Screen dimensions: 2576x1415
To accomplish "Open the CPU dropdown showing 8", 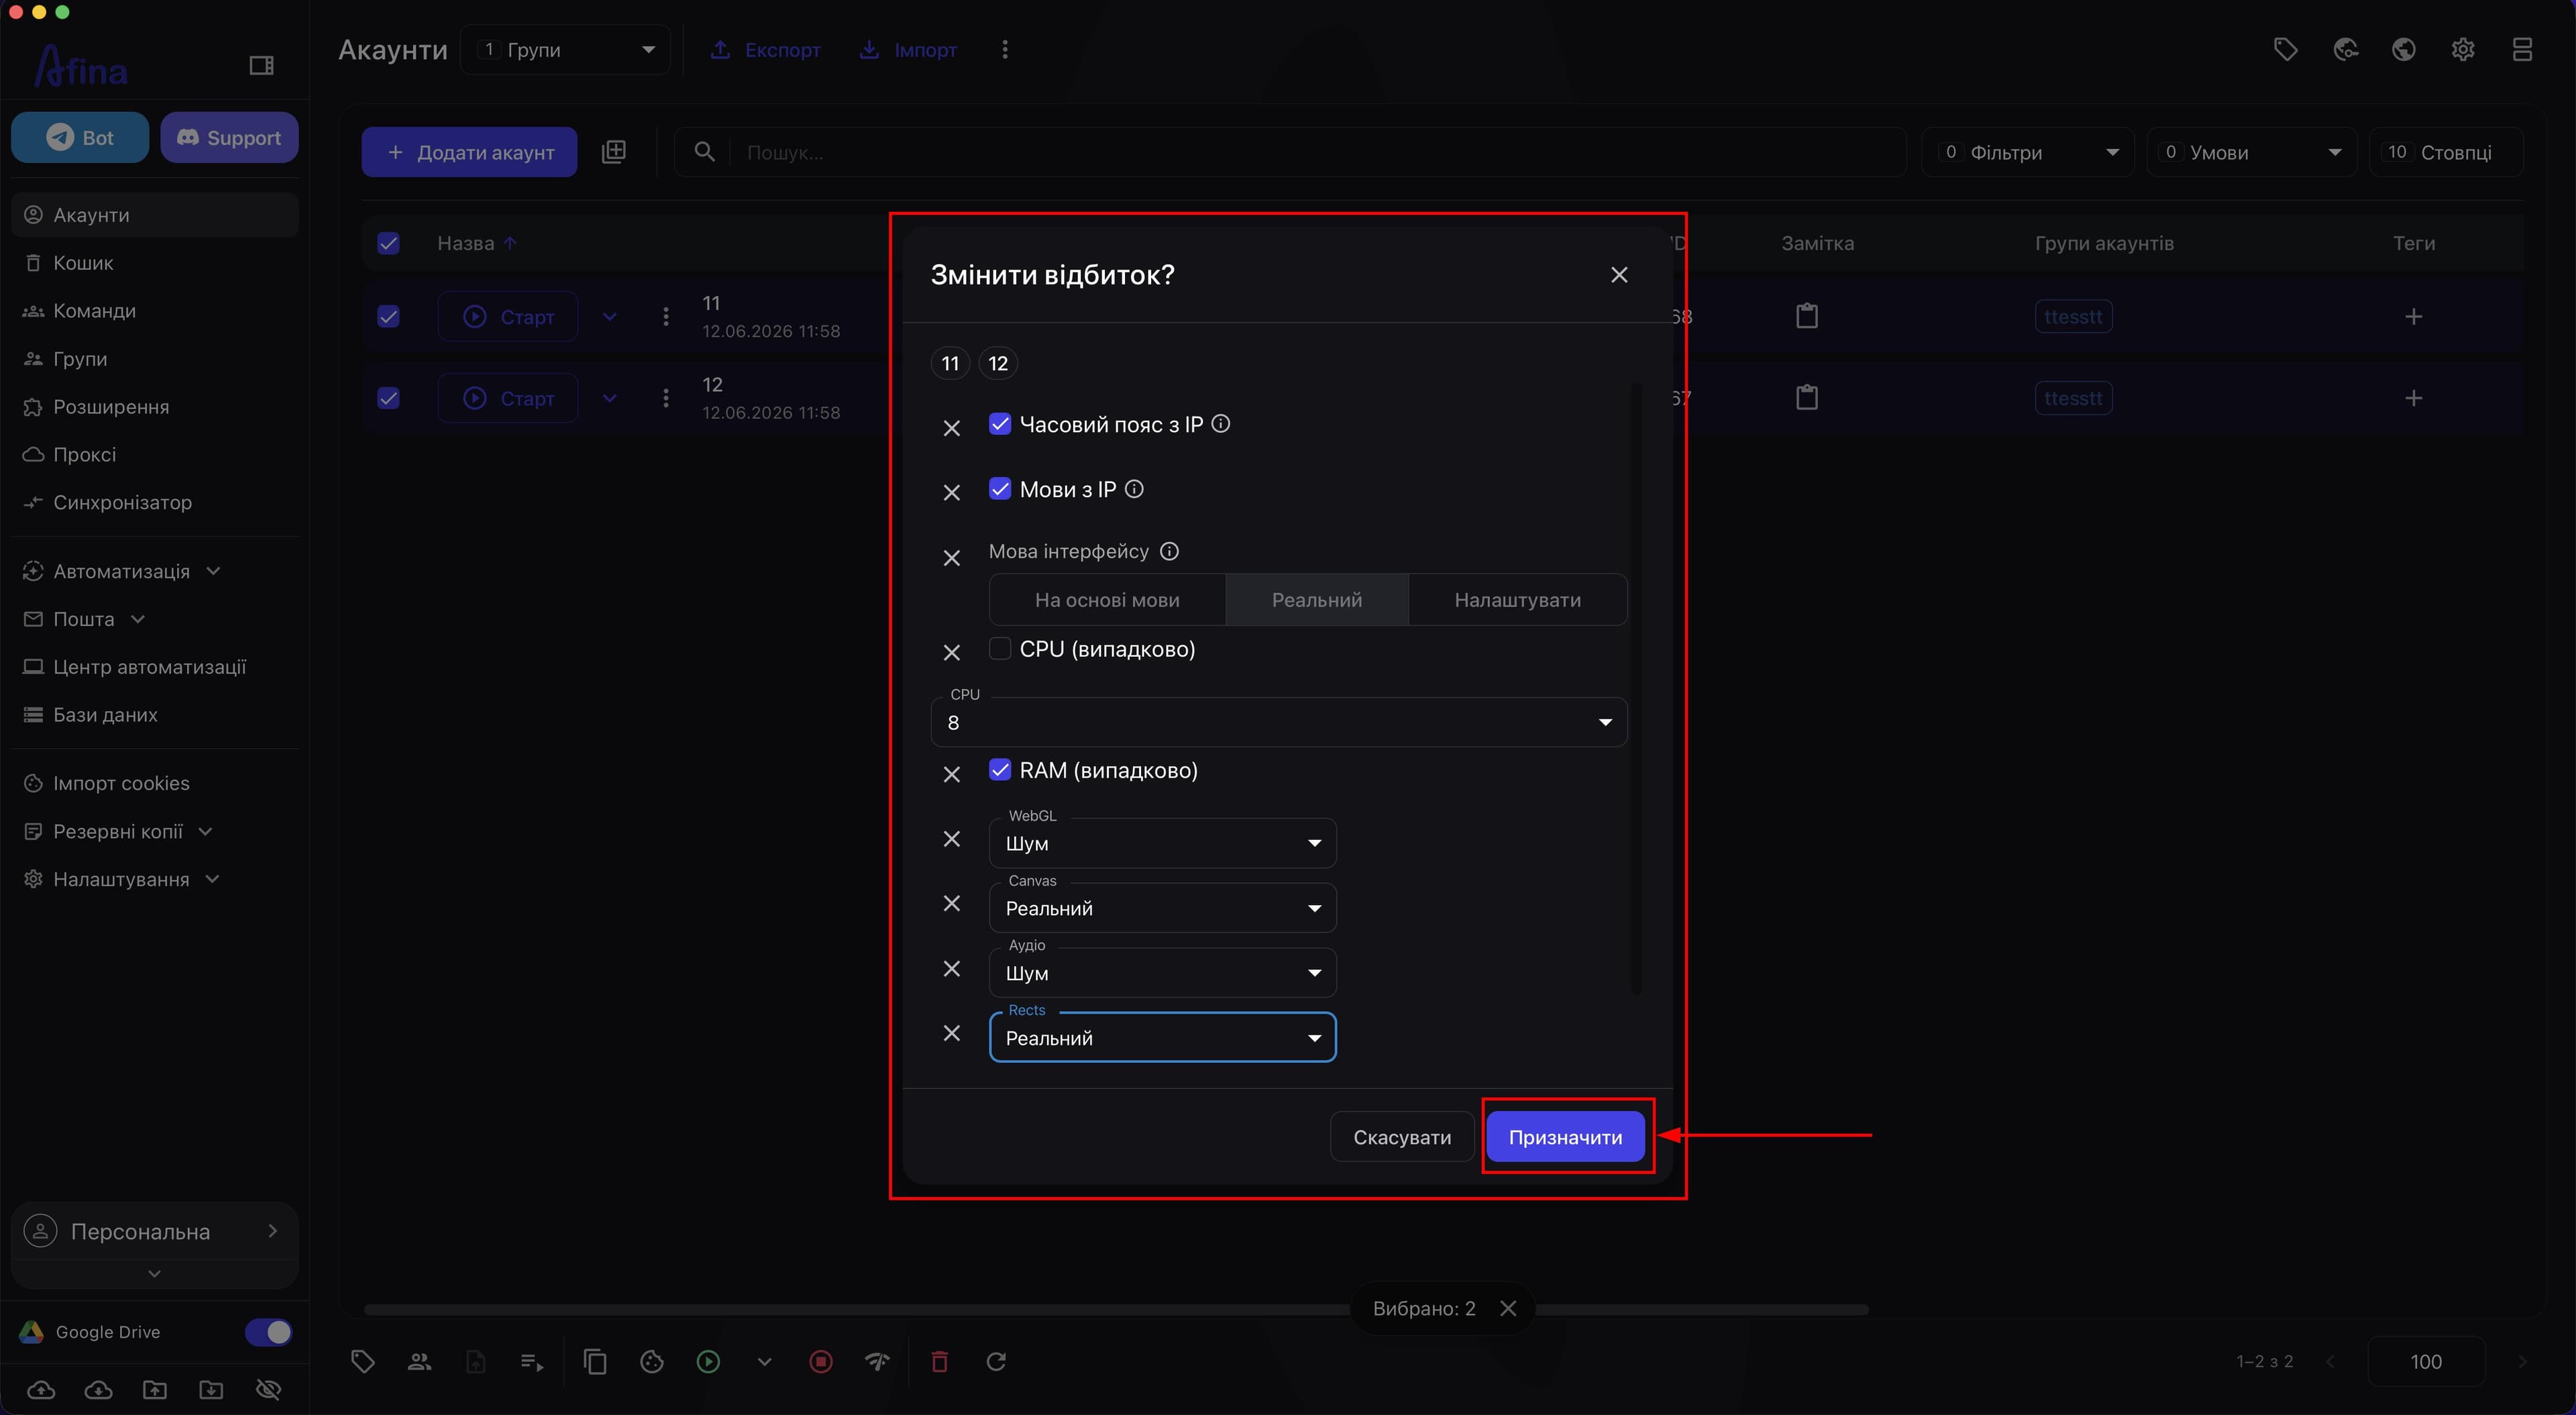I will [x=1278, y=722].
